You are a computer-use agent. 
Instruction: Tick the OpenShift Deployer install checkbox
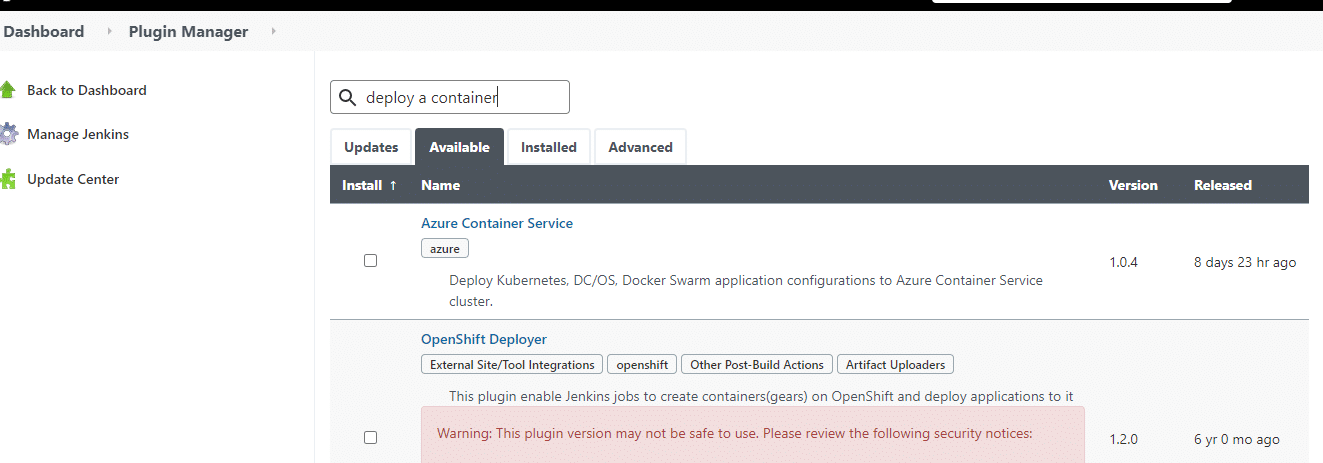click(370, 437)
